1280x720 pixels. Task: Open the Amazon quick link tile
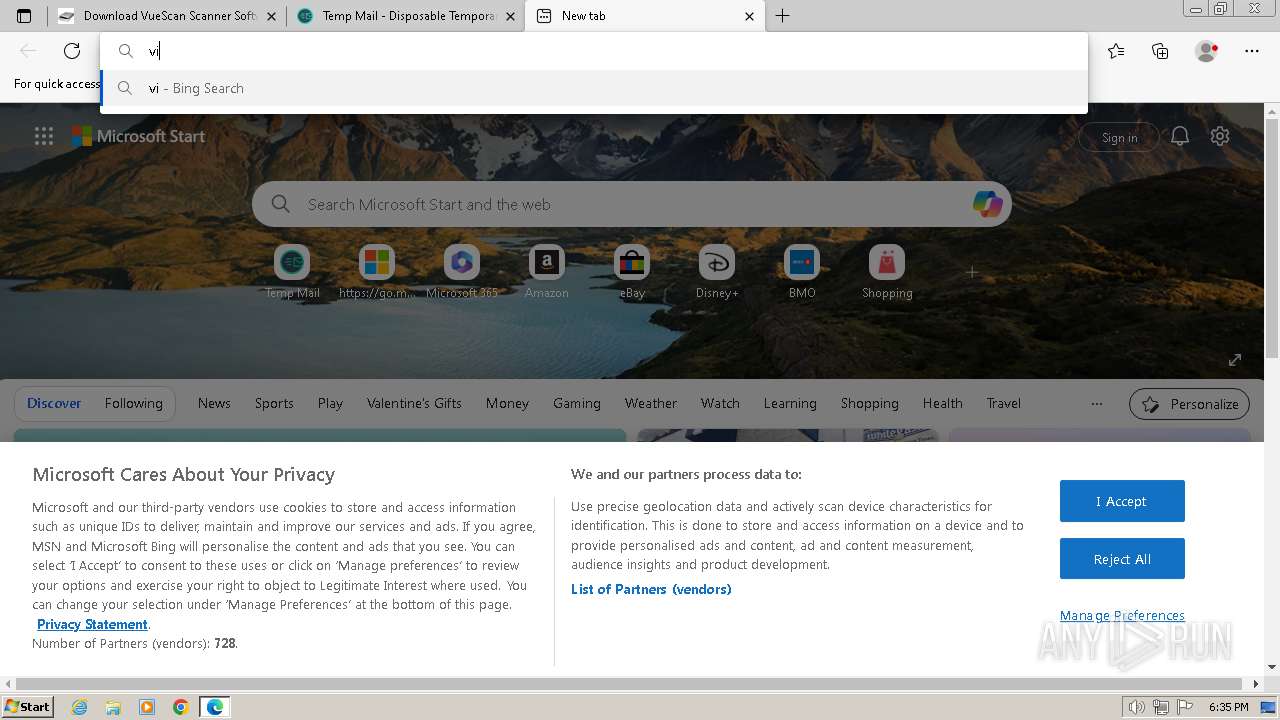(x=547, y=272)
